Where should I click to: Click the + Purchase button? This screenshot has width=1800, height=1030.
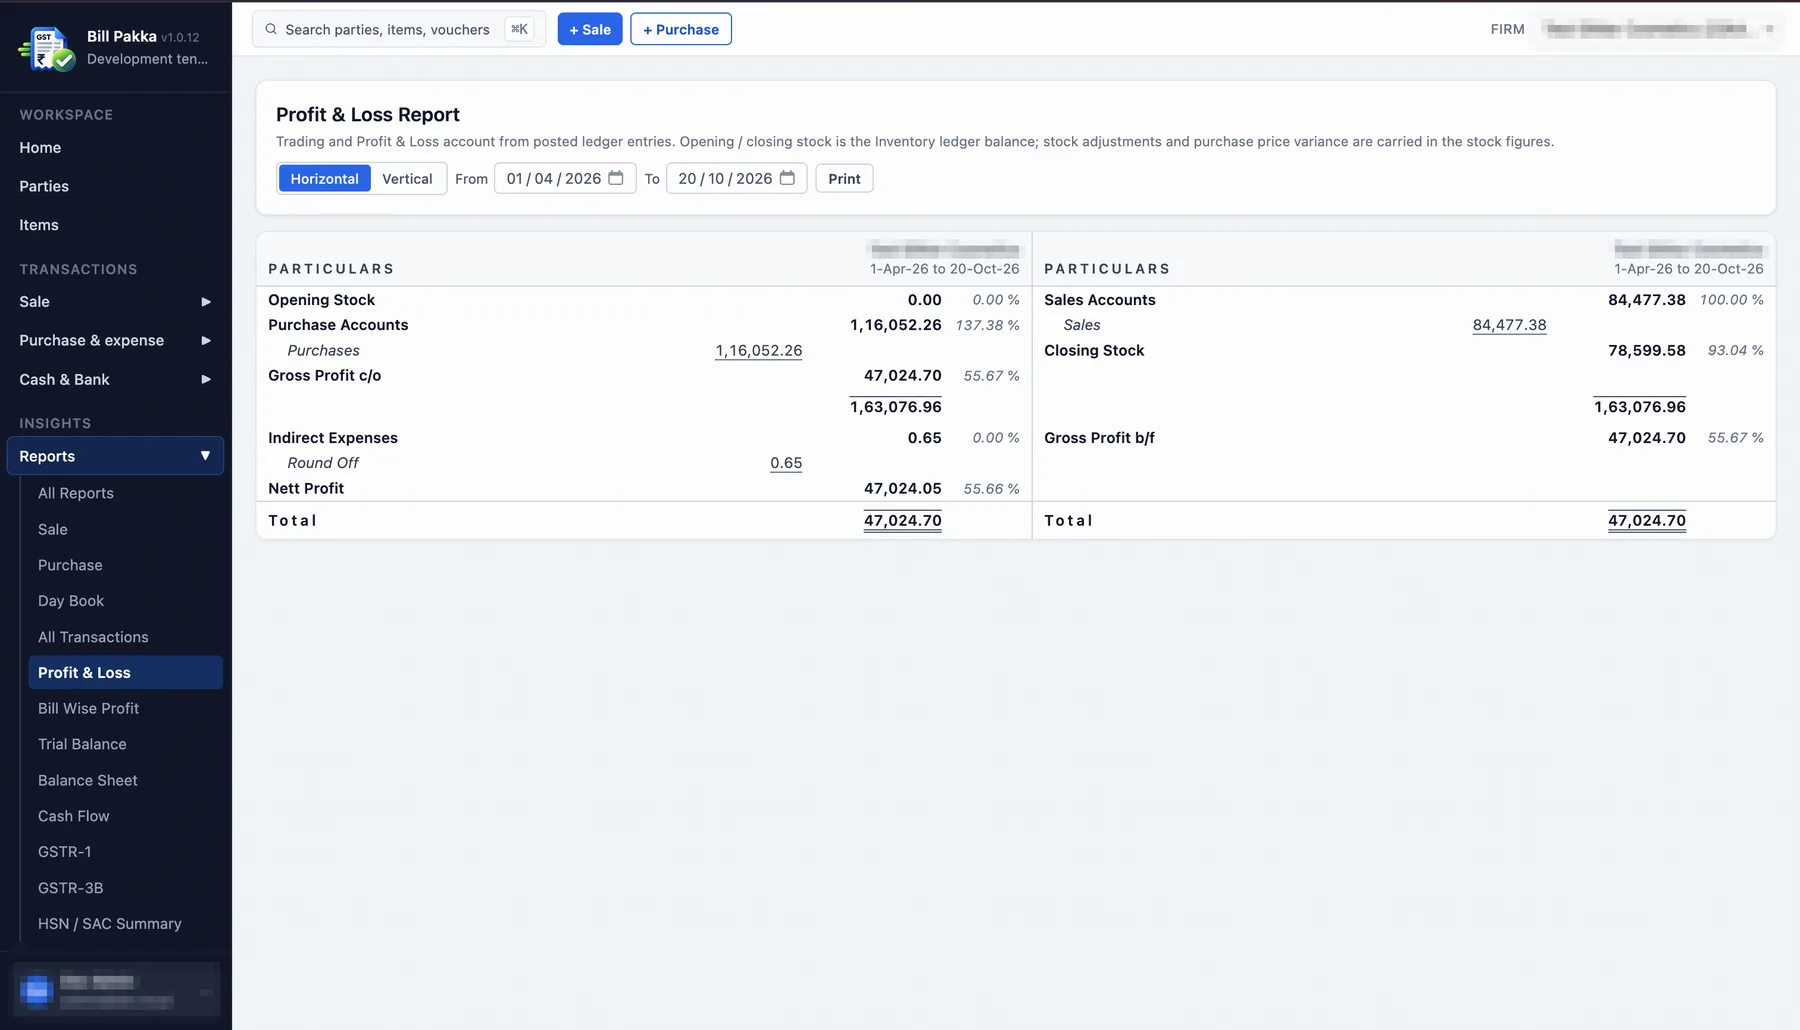681,29
